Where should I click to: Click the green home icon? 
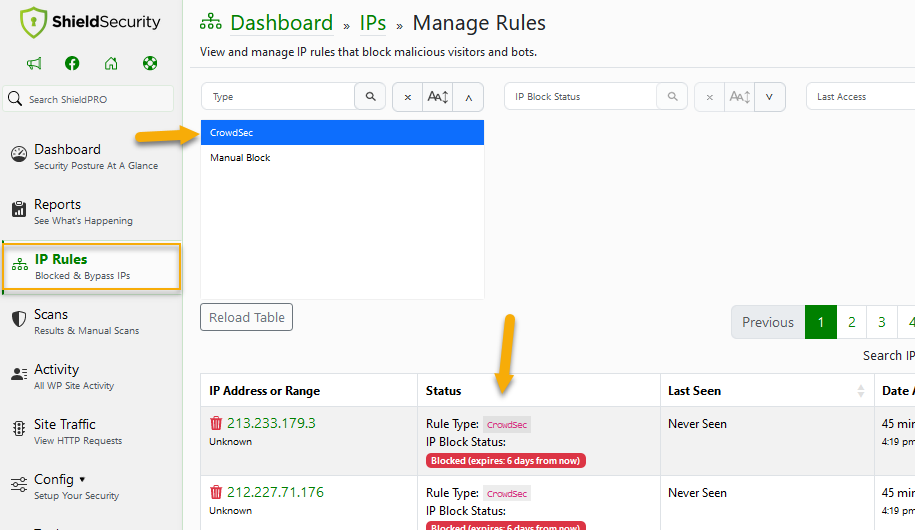coord(111,63)
